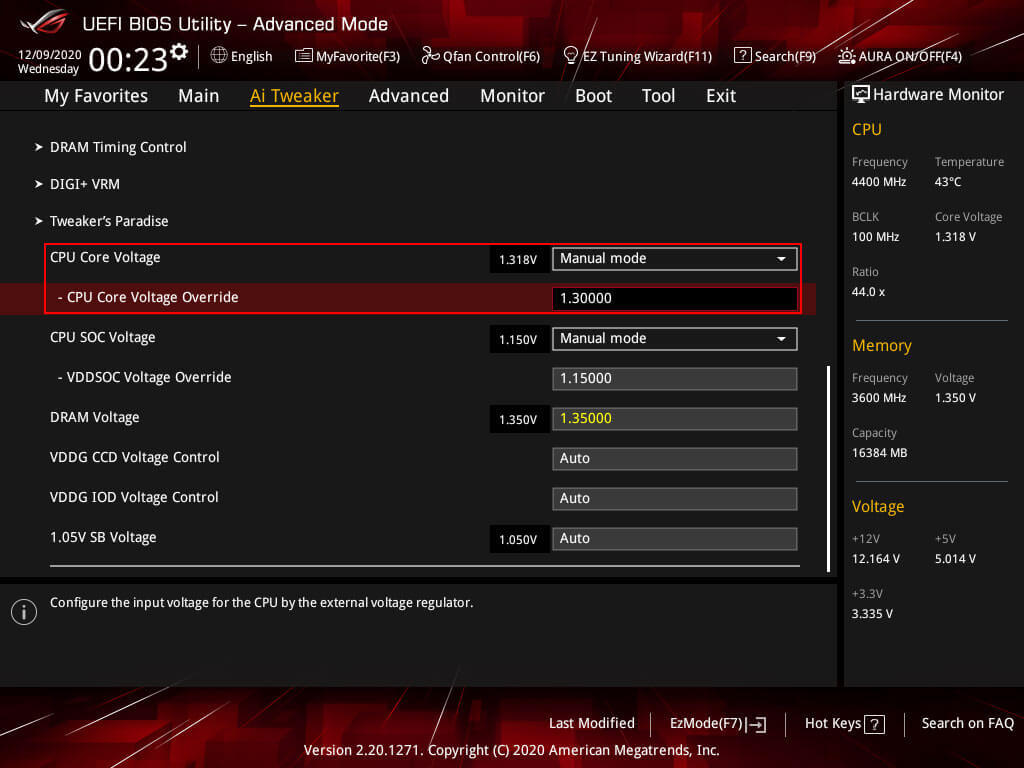The width and height of the screenshot is (1024, 768).
Task: Click VDDSOC Voltage Override field
Action: 675,379
